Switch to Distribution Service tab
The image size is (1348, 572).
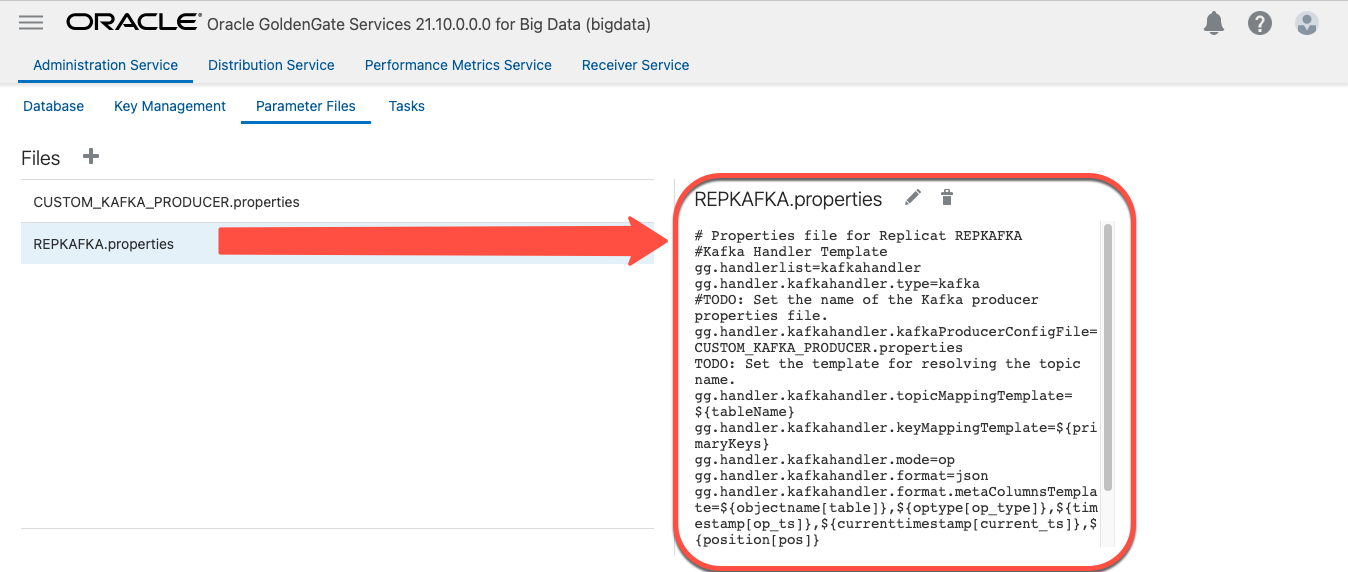click(x=271, y=65)
